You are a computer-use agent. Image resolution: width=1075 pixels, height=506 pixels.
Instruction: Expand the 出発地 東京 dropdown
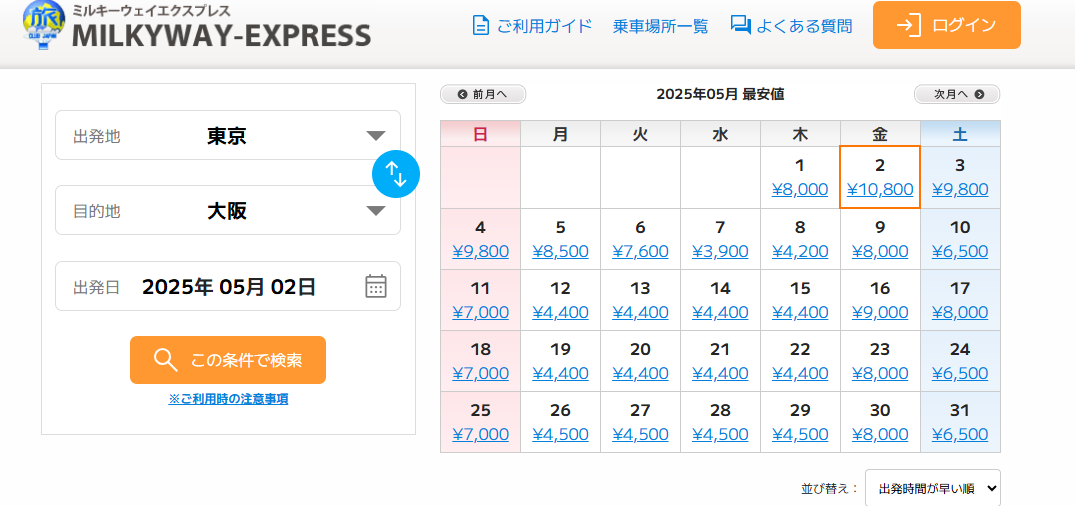pos(376,136)
